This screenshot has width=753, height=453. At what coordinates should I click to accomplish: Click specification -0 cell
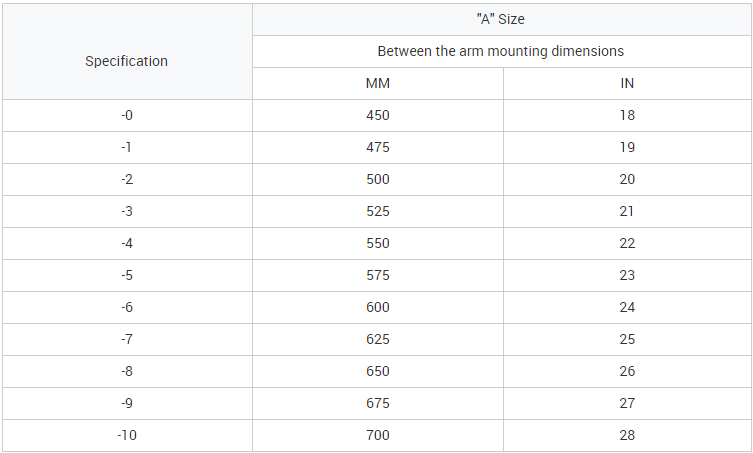[127, 115]
